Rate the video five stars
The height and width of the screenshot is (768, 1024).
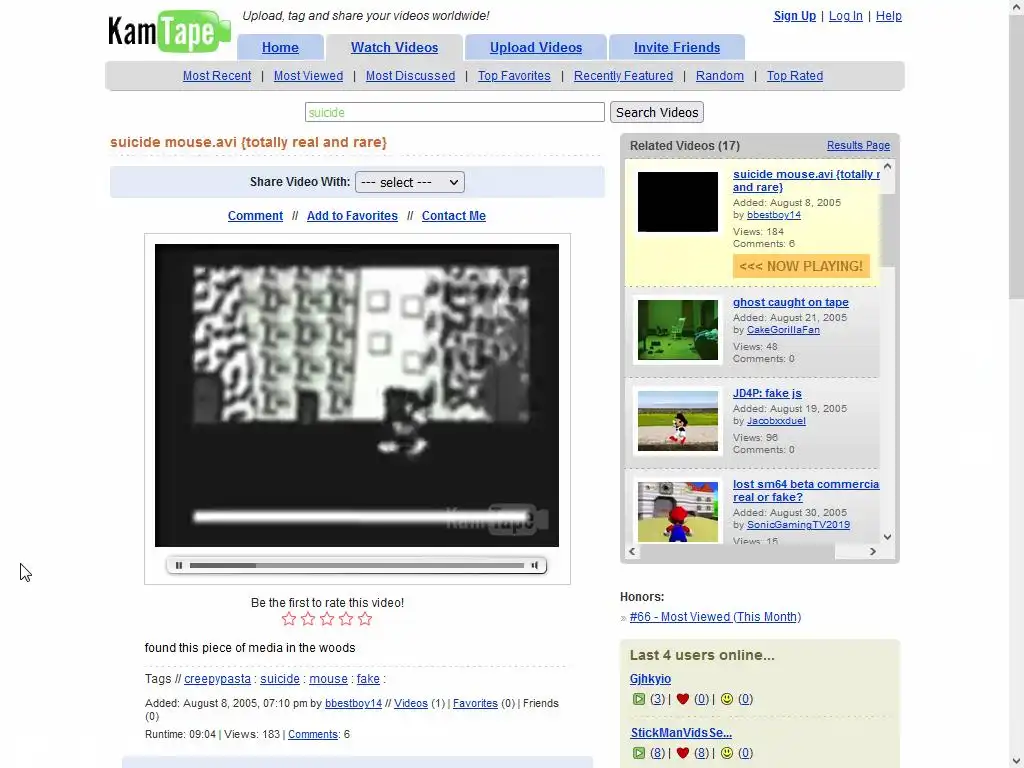[365, 619]
